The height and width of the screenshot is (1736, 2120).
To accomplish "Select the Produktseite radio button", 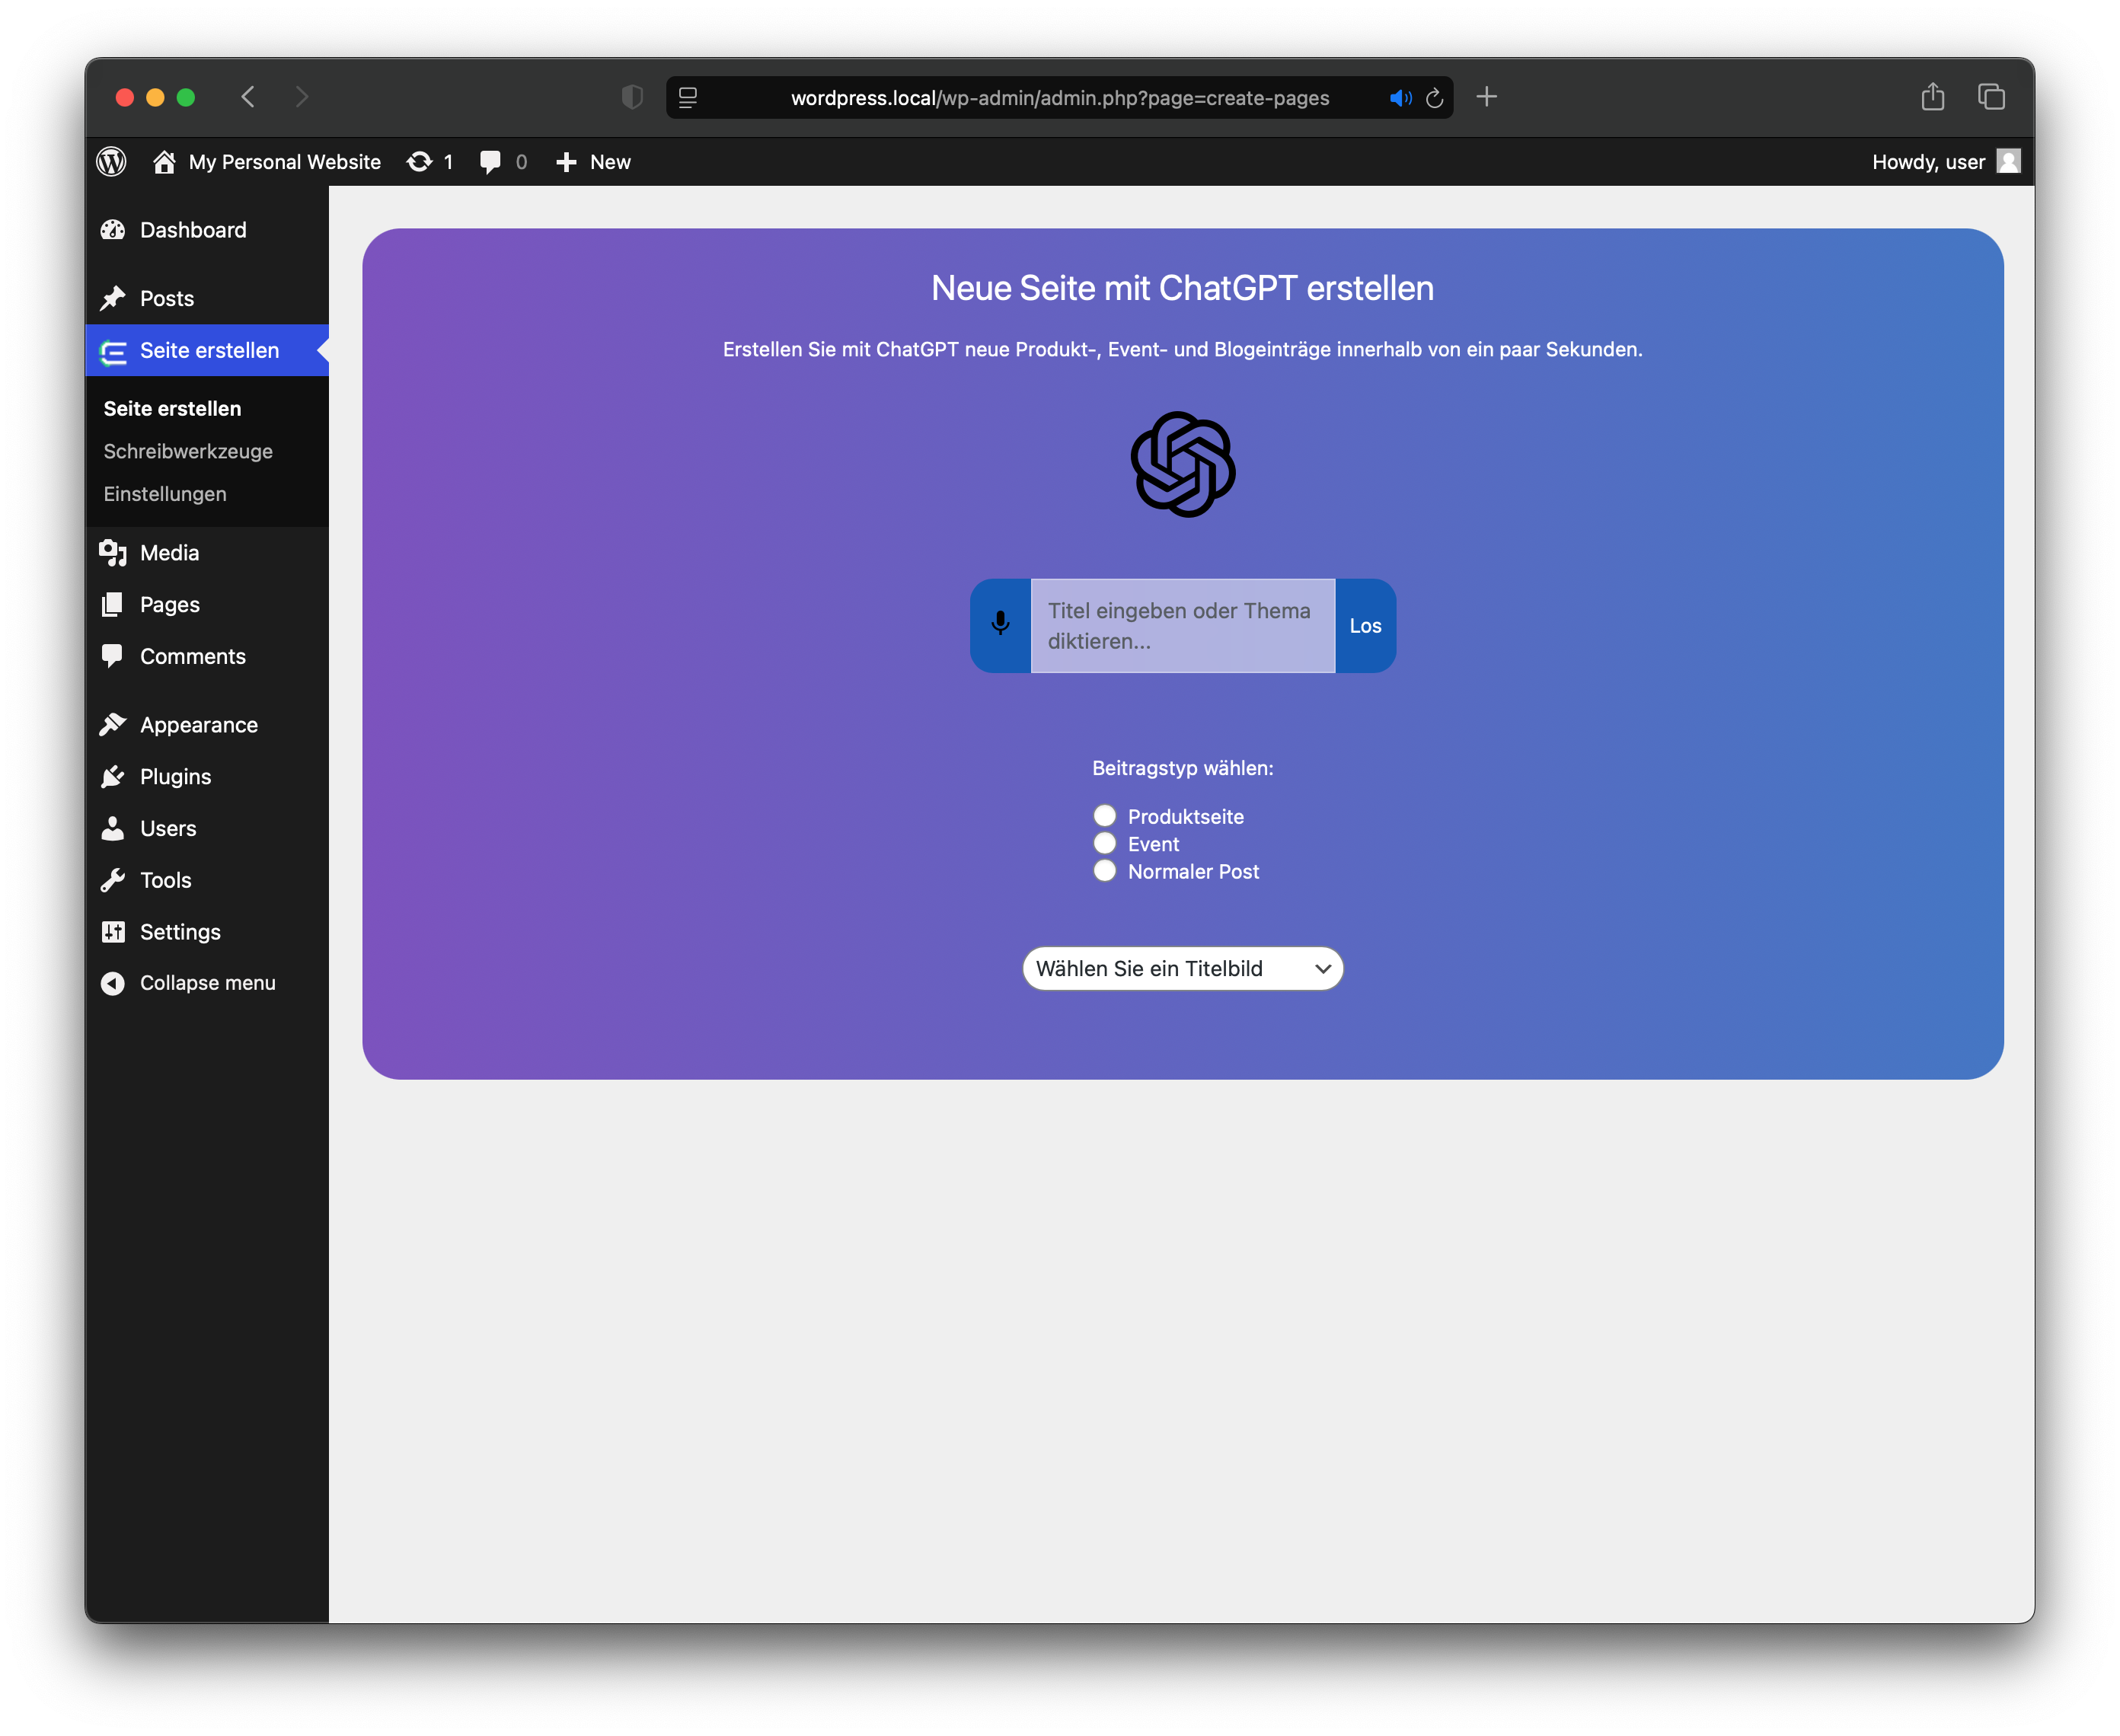I will coord(1104,816).
